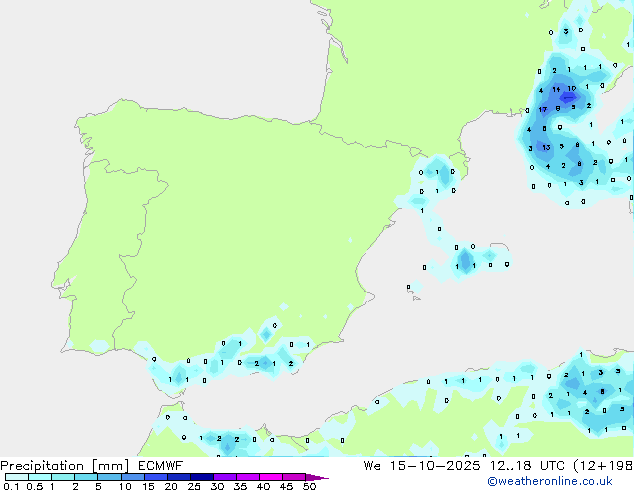This screenshot has height=490, width=634.
Task: Click the magenta swatch between 40 and 45
Action: [271, 477]
